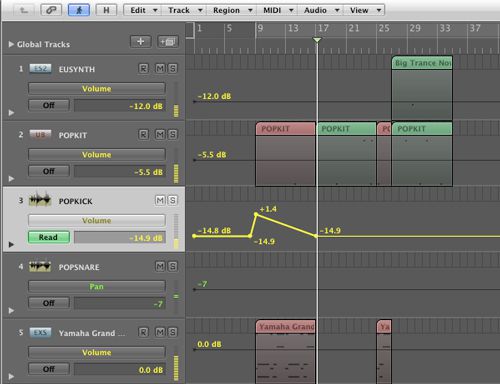This screenshot has height=384, width=500.
Task: Click the waveform icon on POPKICK track
Action: click(x=40, y=199)
